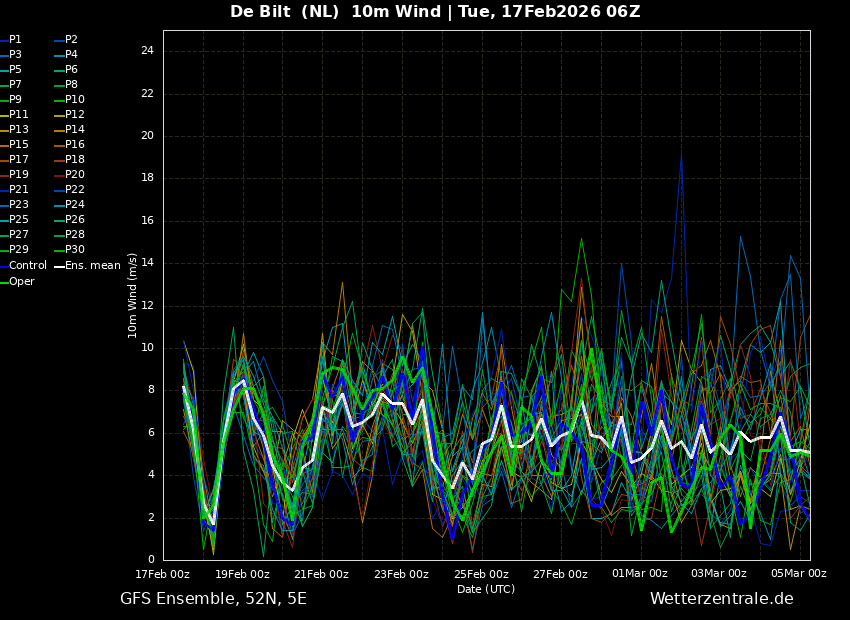Click the Date (UTC) axis title
The height and width of the screenshot is (620, 850).
point(486,589)
